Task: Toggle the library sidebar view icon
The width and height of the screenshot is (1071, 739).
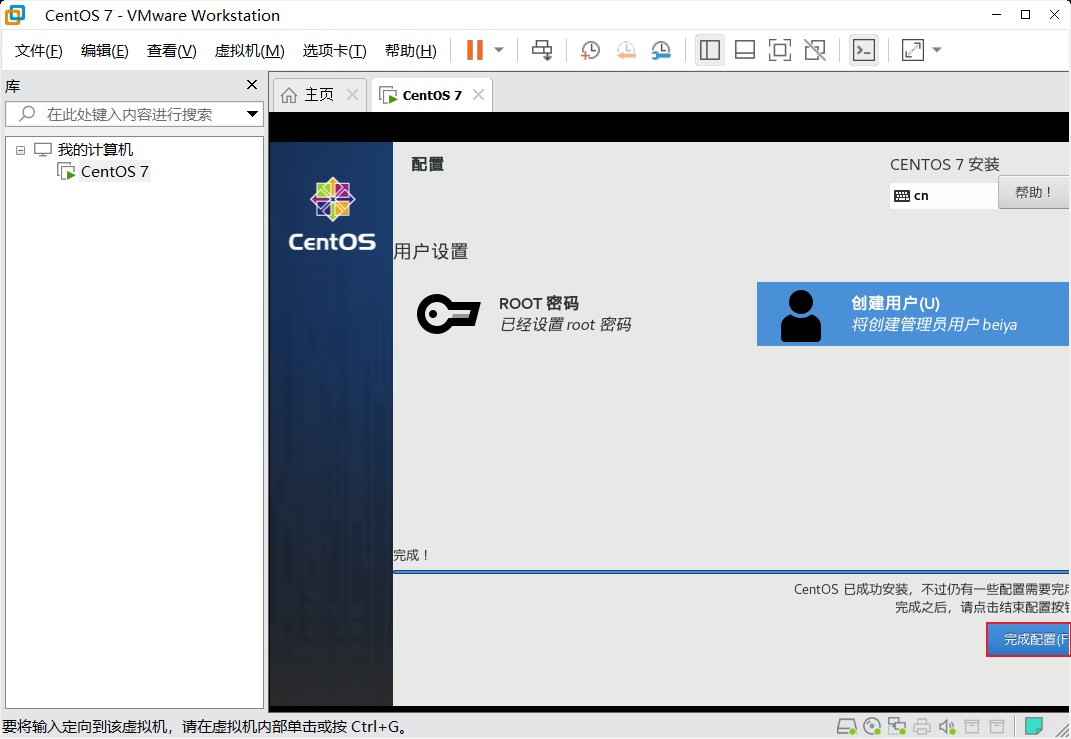Action: [x=710, y=50]
